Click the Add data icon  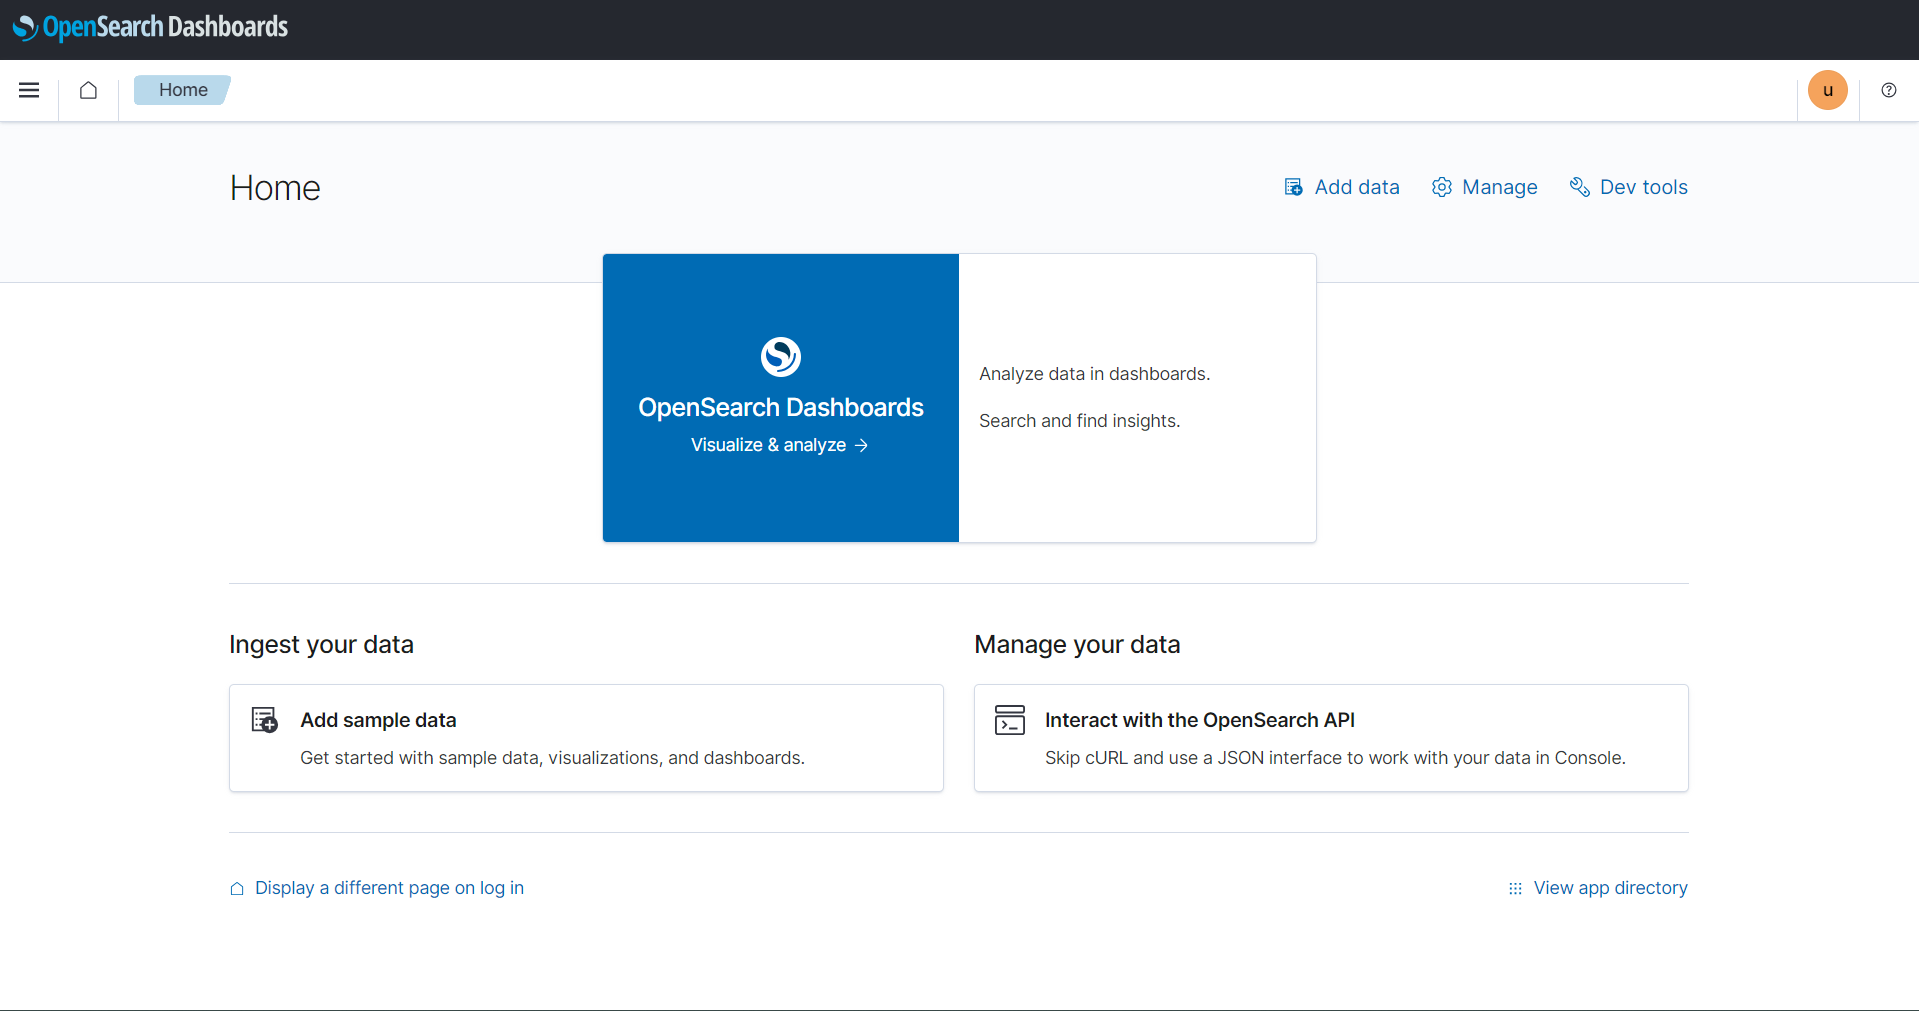click(x=1293, y=187)
